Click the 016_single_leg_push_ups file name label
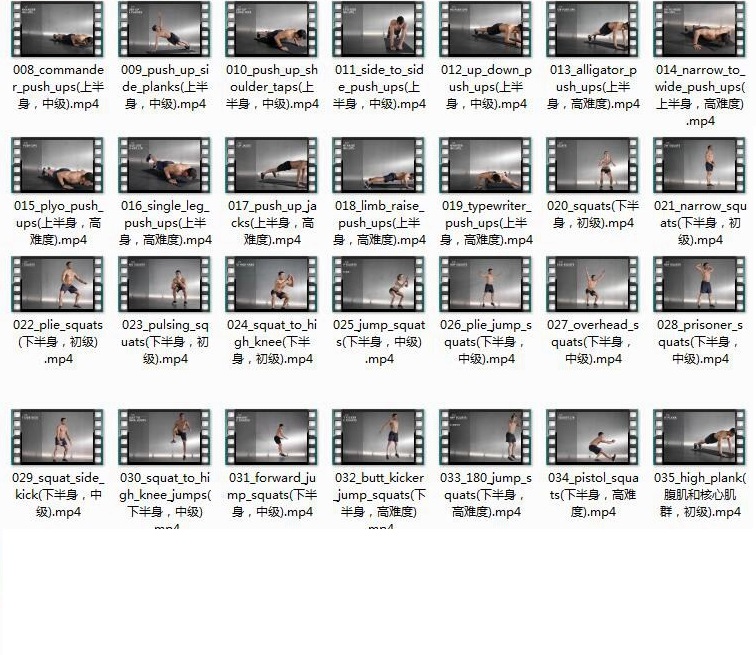Image resolution: width=756 pixels, height=655 pixels. [165, 223]
